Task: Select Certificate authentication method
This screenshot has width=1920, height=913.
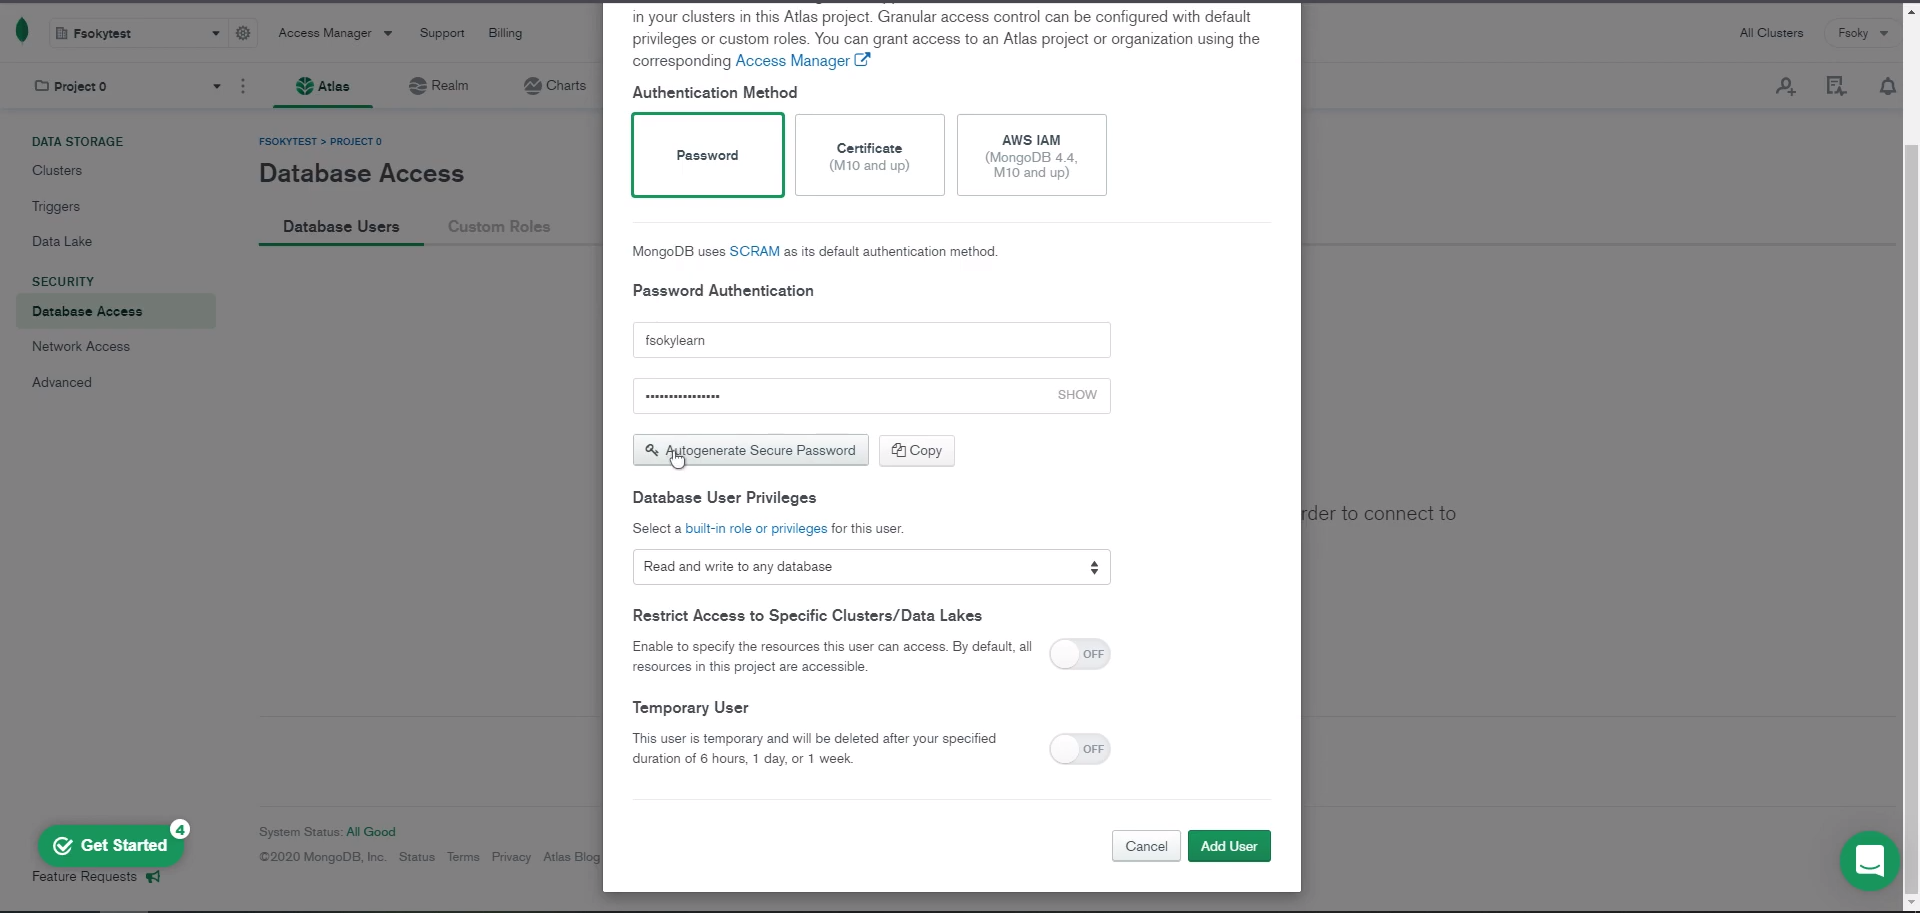Action: click(x=870, y=155)
